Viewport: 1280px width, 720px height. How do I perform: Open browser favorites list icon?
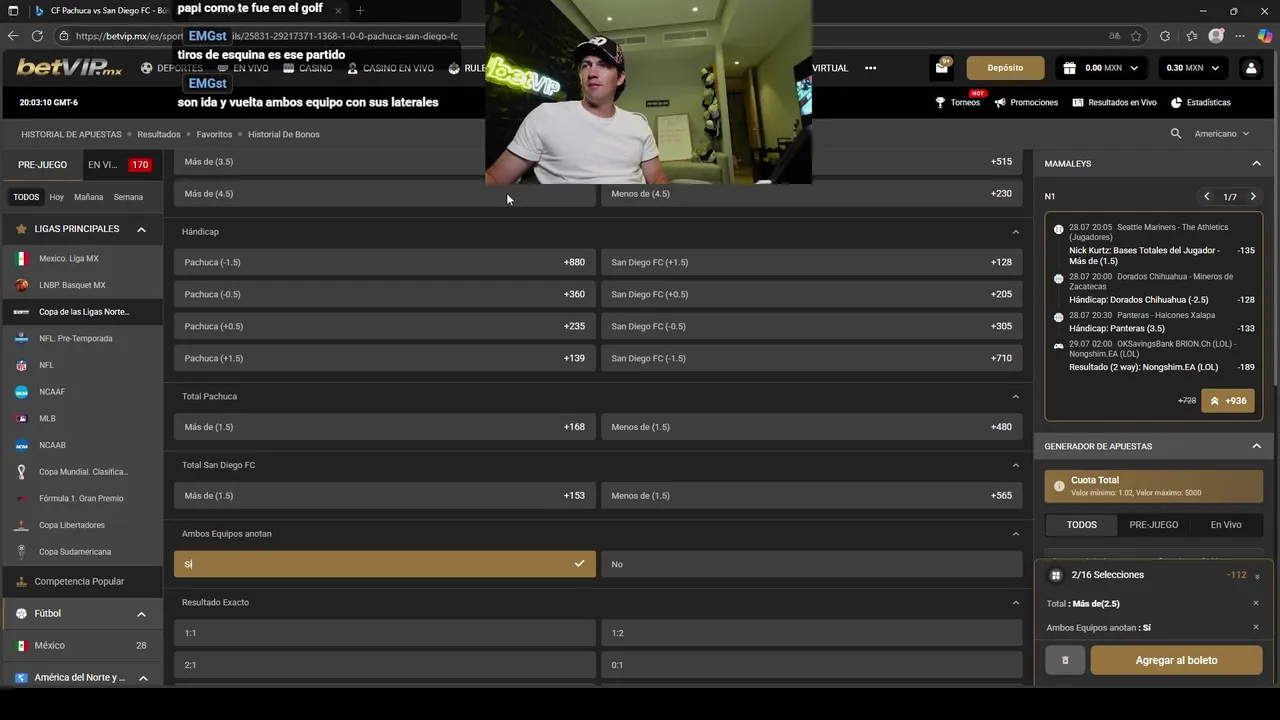[x=1192, y=36]
